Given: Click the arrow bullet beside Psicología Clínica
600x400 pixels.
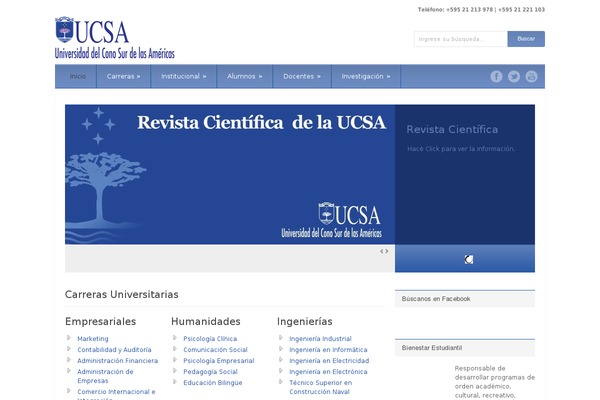Looking at the screenshot, I should (175, 338).
